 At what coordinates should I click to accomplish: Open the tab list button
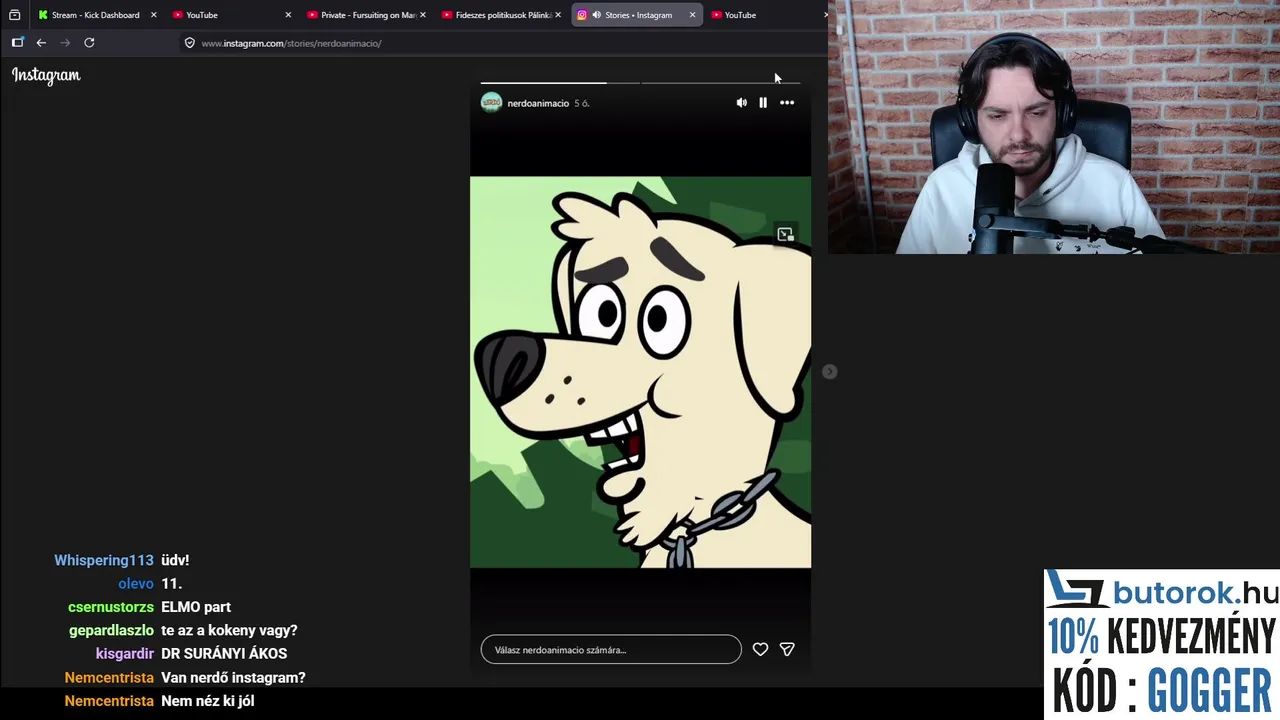point(14,15)
